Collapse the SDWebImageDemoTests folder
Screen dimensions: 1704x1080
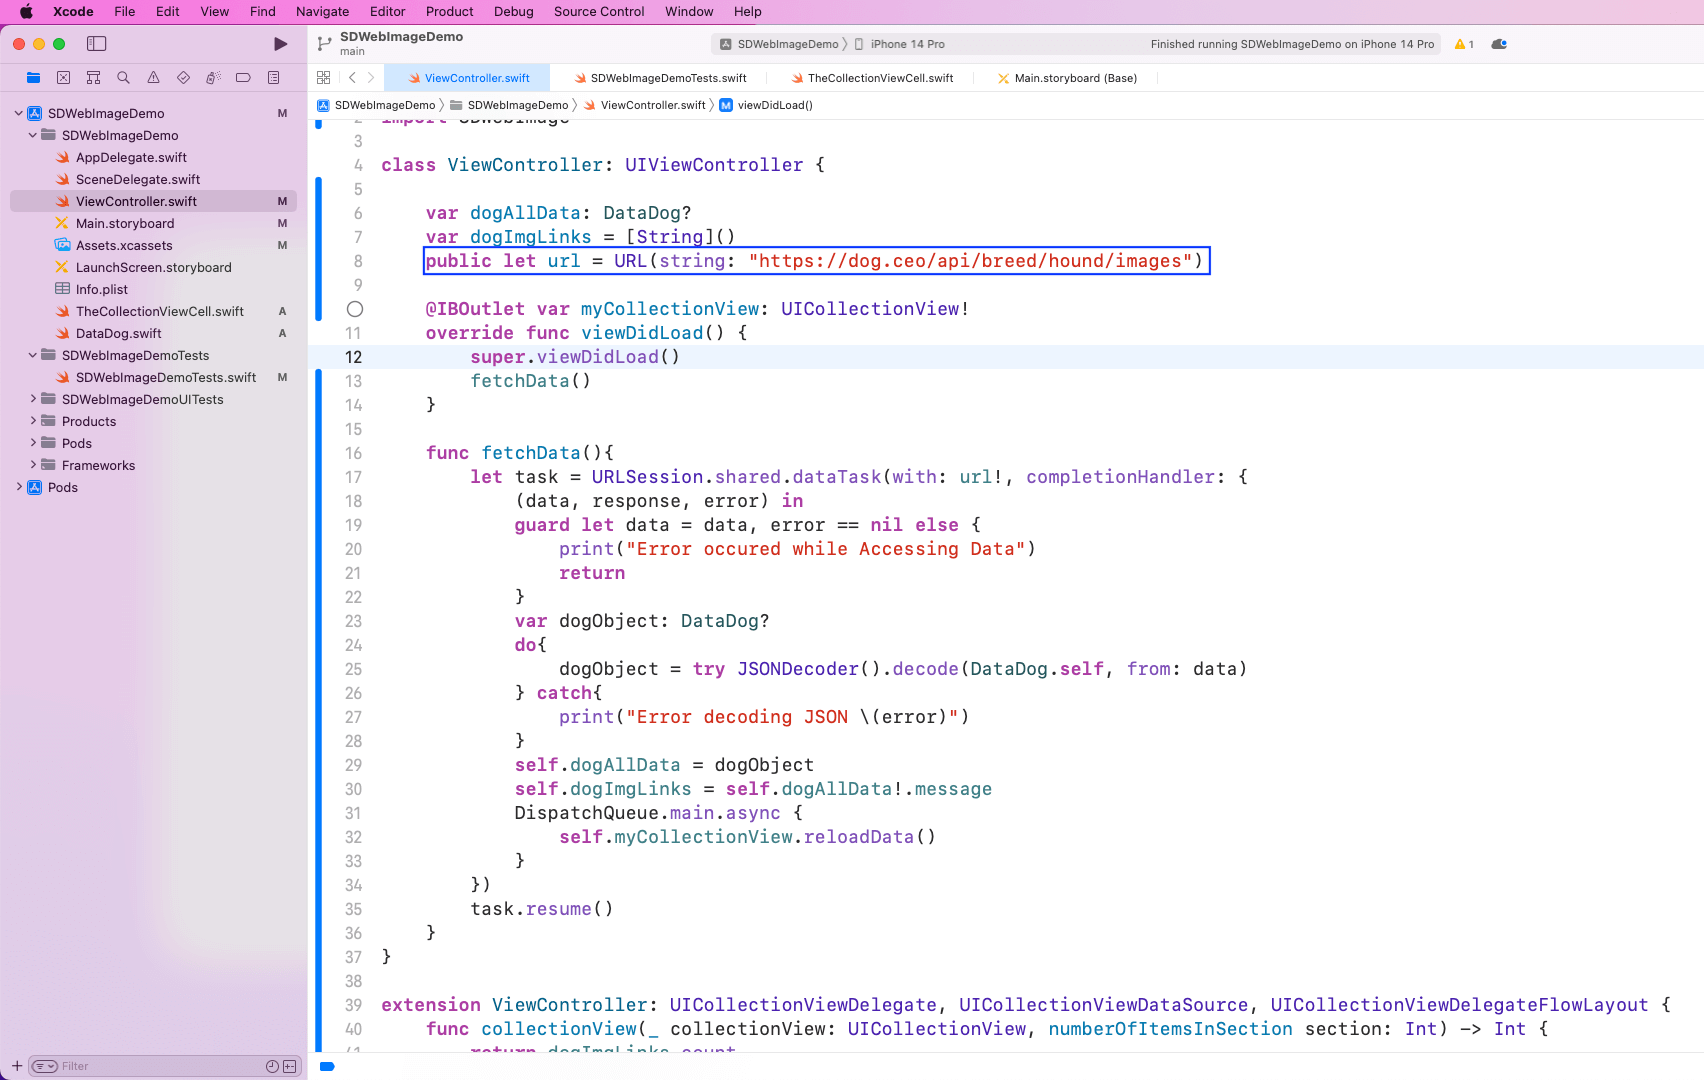click(x=33, y=355)
